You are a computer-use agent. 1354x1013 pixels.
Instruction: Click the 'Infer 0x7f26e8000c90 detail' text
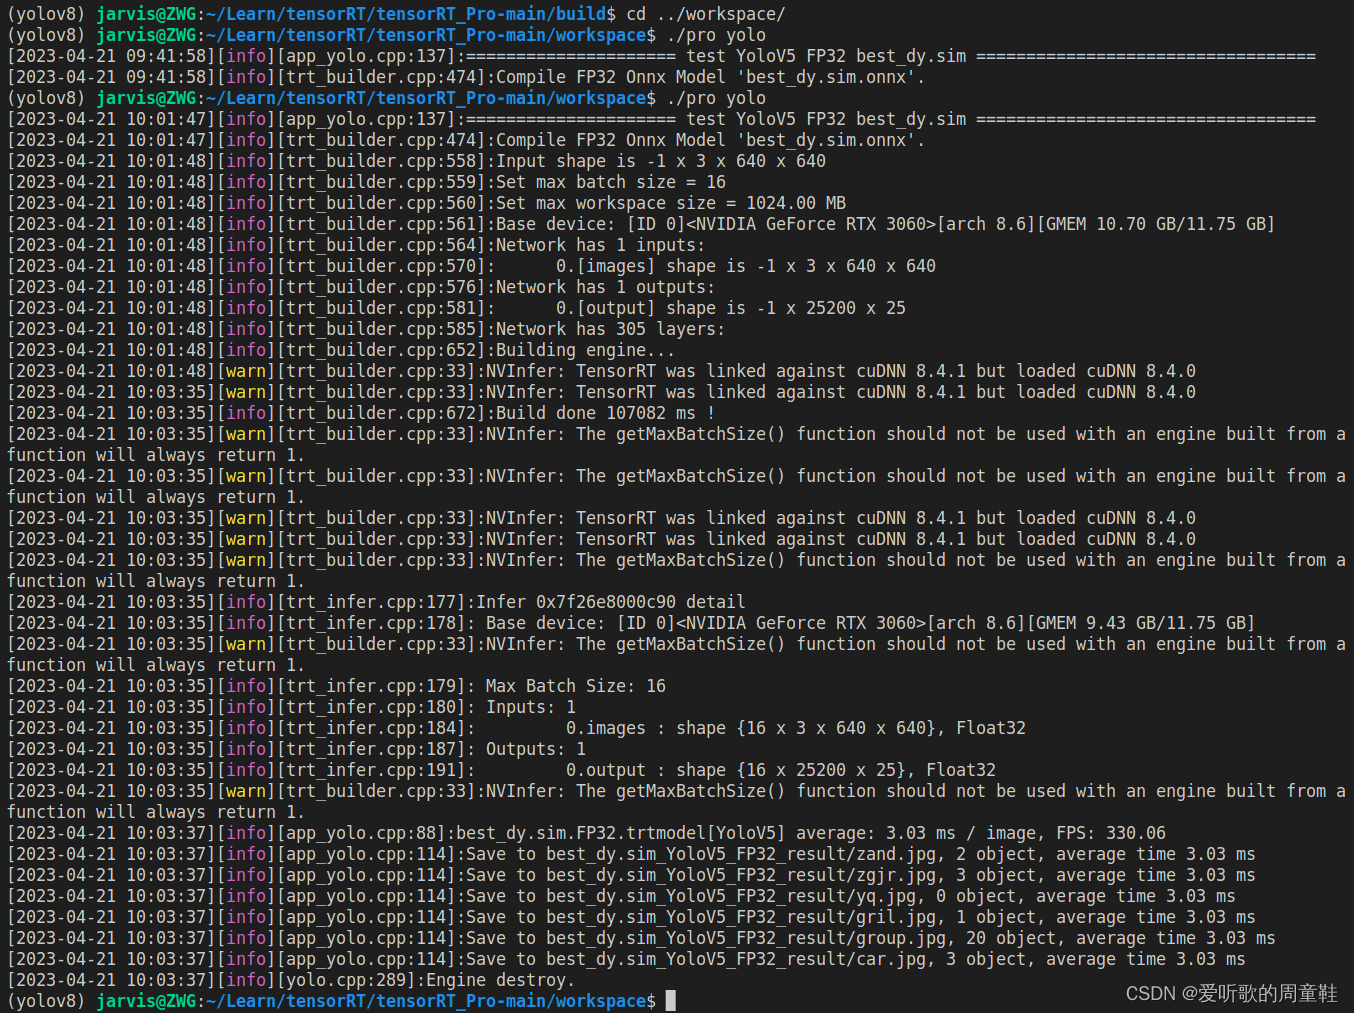(x=611, y=602)
